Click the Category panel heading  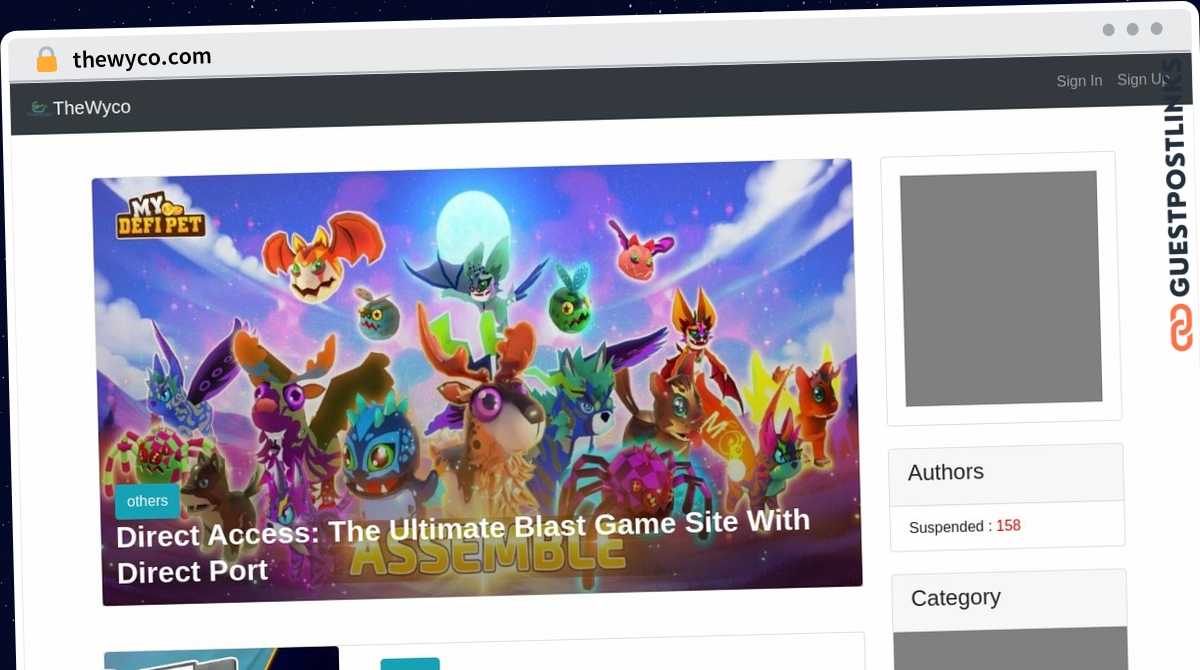click(956, 598)
